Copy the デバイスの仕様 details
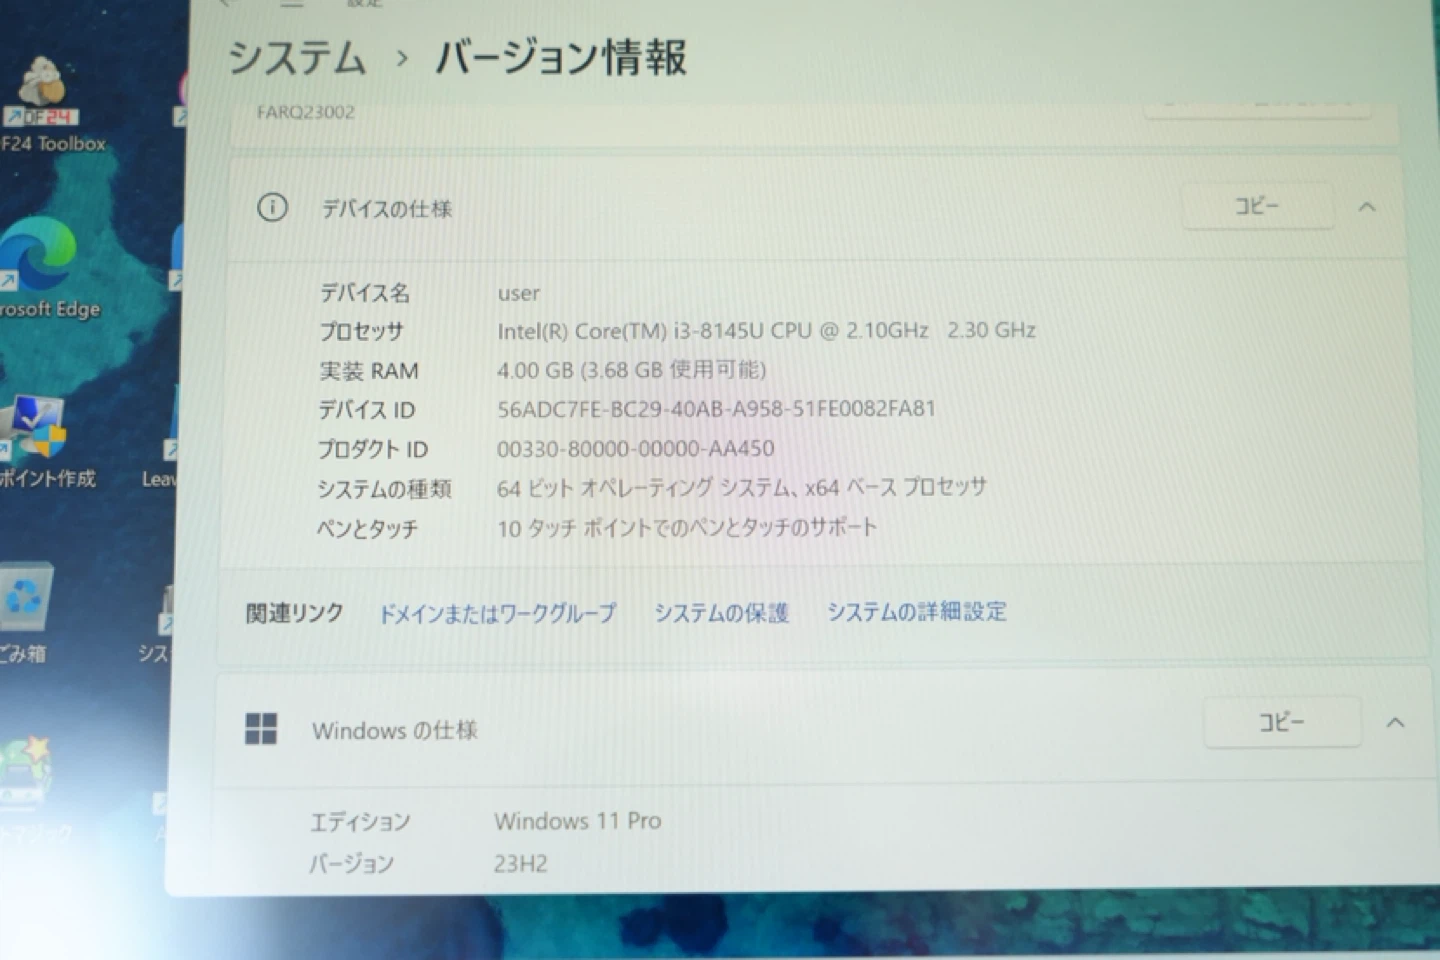The image size is (1440, 960). point(1257,206)
